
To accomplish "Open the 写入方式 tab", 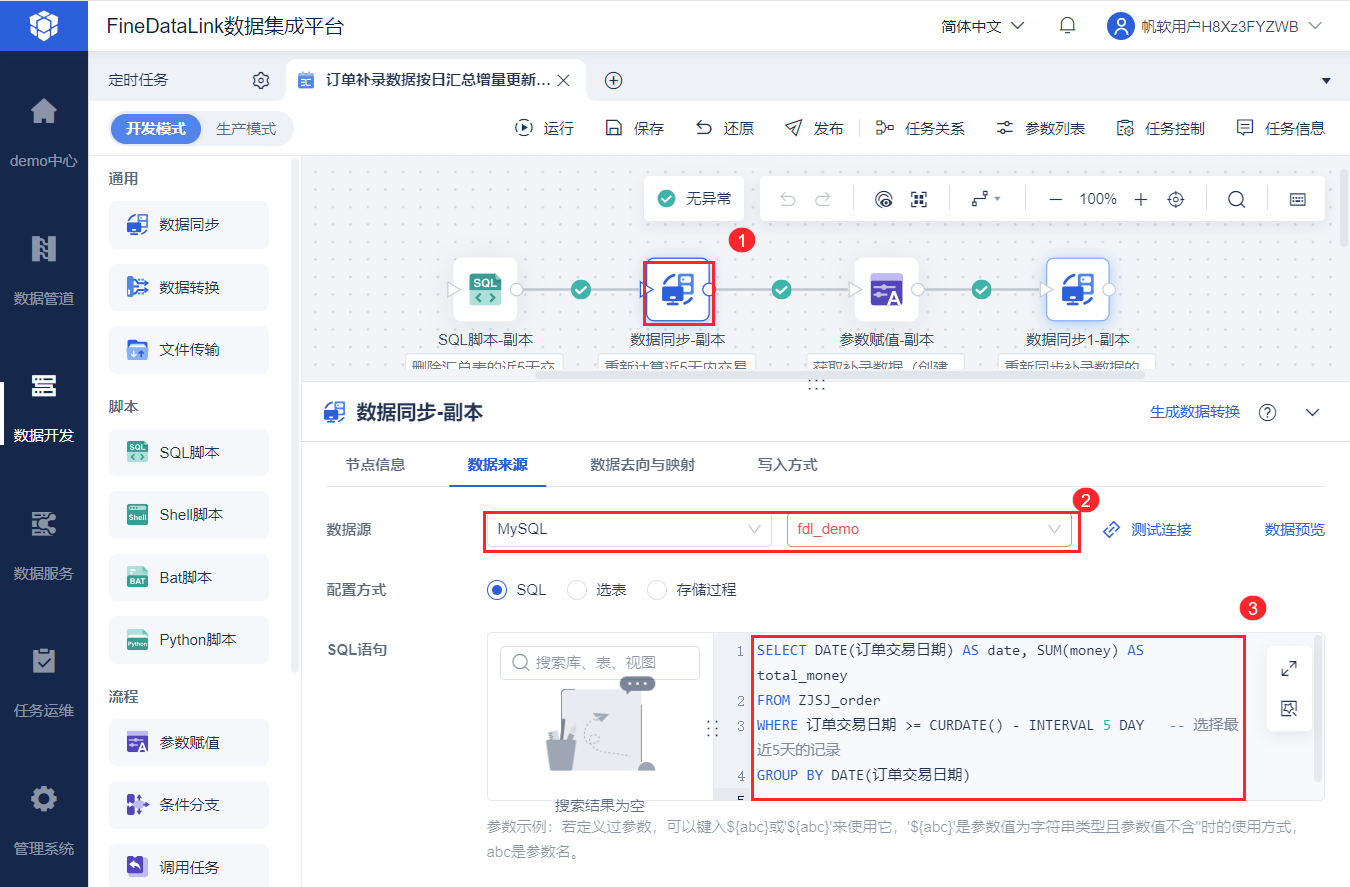I will coord(788,464).
